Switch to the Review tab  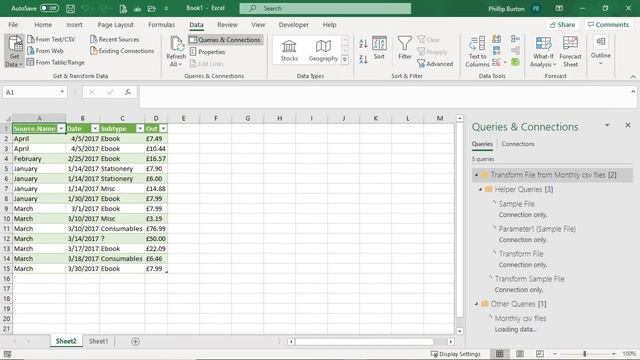pyautogui.click(x=227, y=24)
